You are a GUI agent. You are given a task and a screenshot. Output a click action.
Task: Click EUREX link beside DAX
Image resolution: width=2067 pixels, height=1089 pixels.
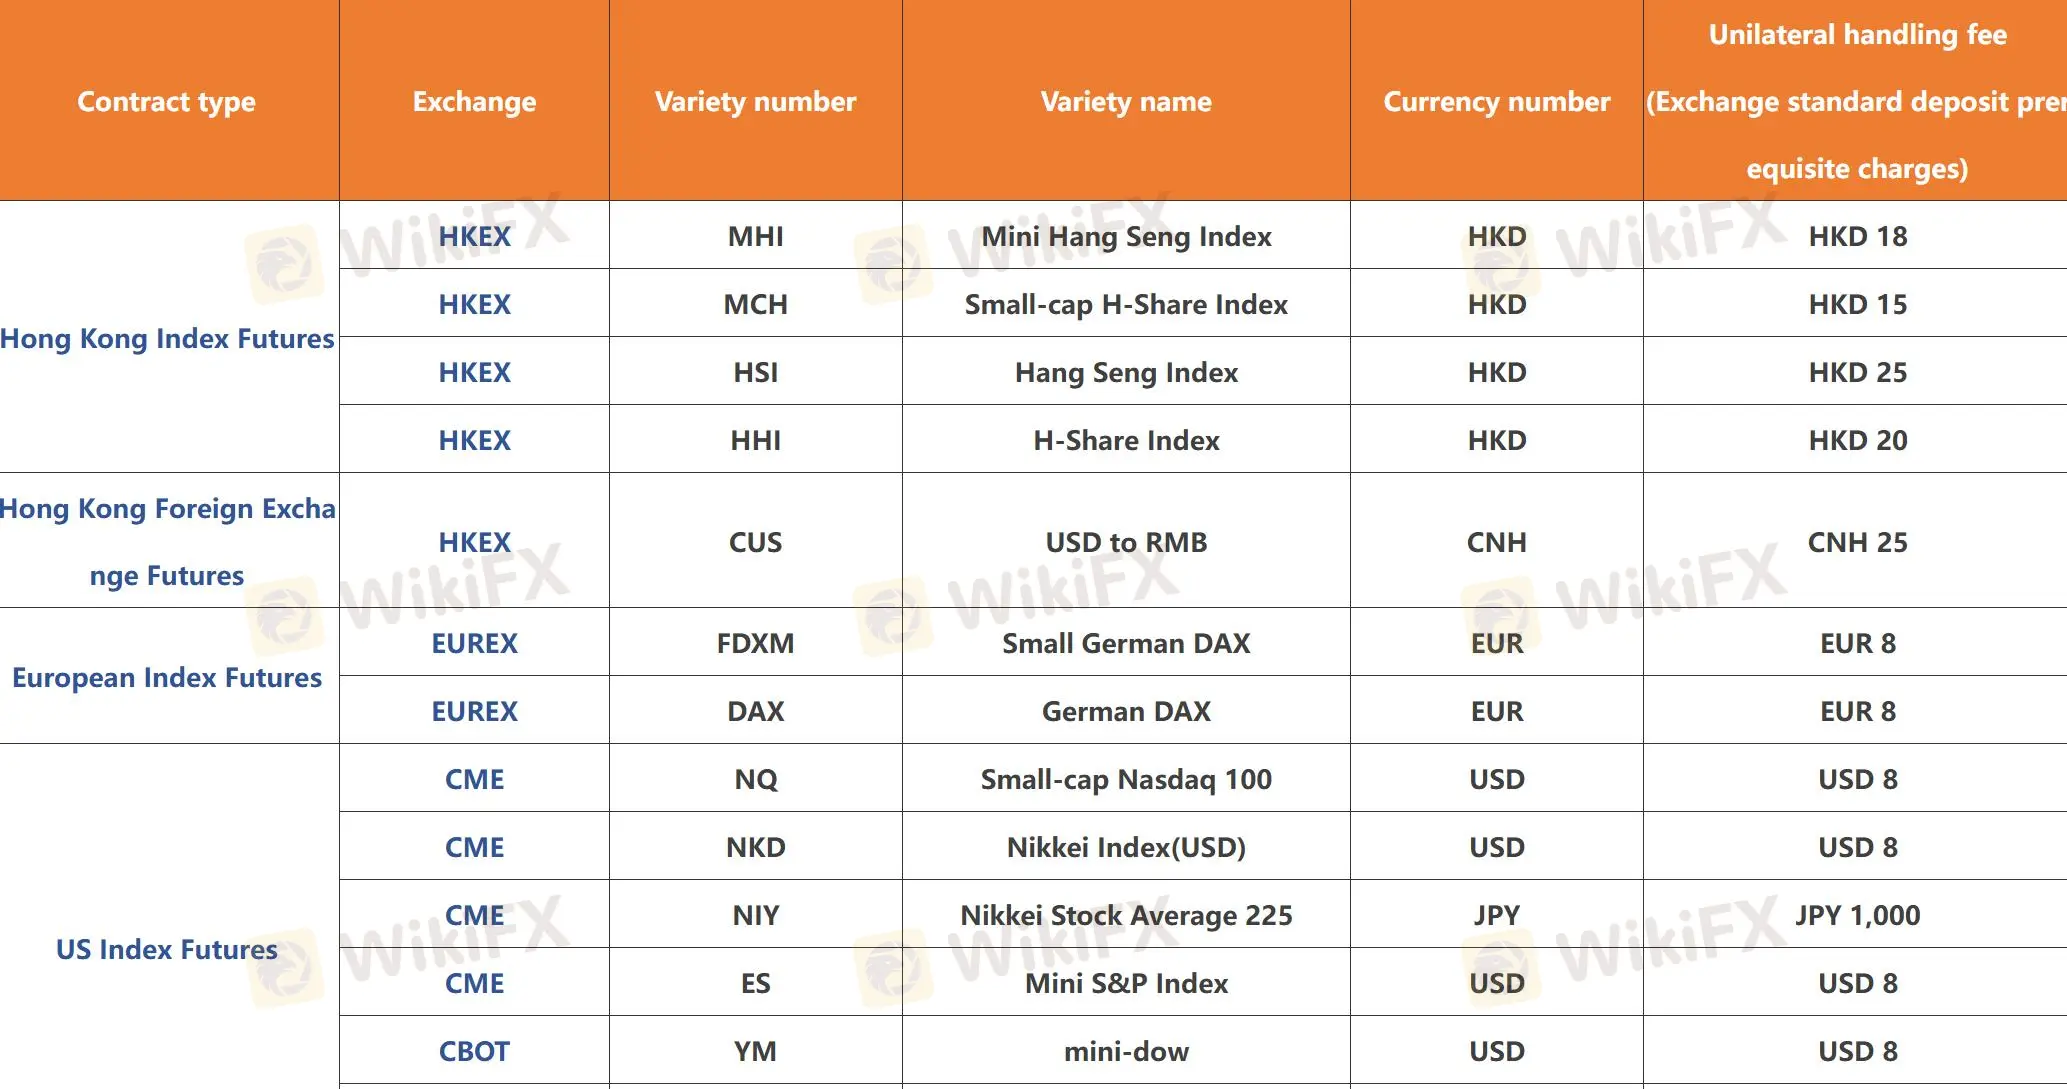click(474, 712)
